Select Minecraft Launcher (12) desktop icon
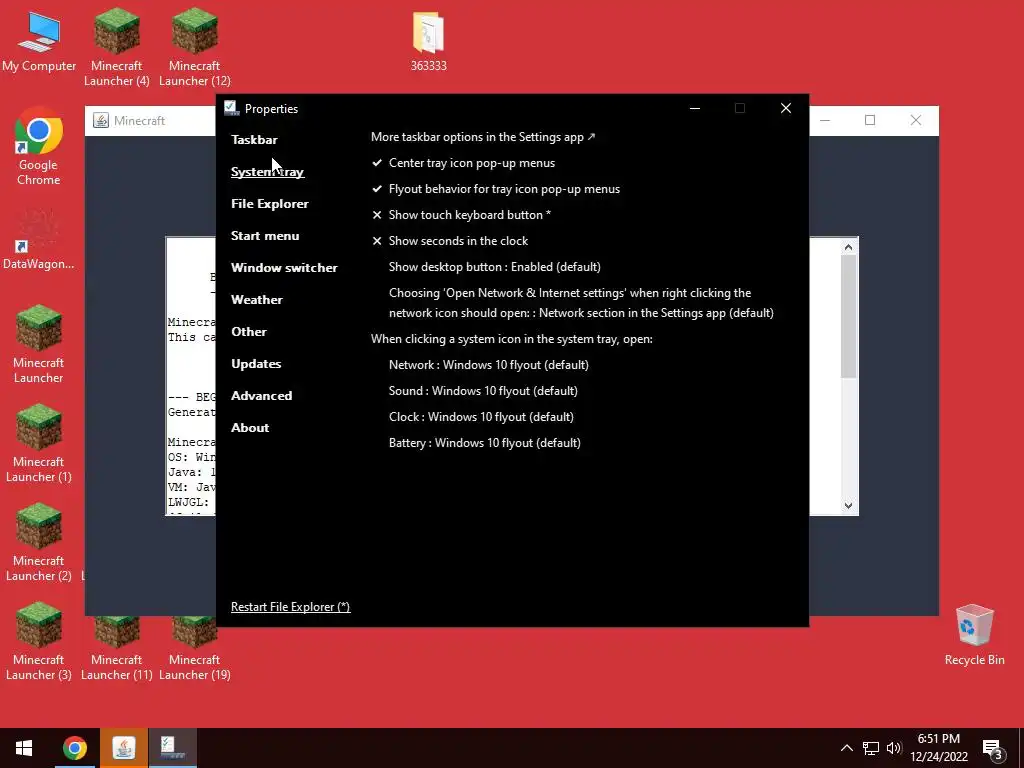Viewport: 1024px width, 768px height. pos(195,47)
